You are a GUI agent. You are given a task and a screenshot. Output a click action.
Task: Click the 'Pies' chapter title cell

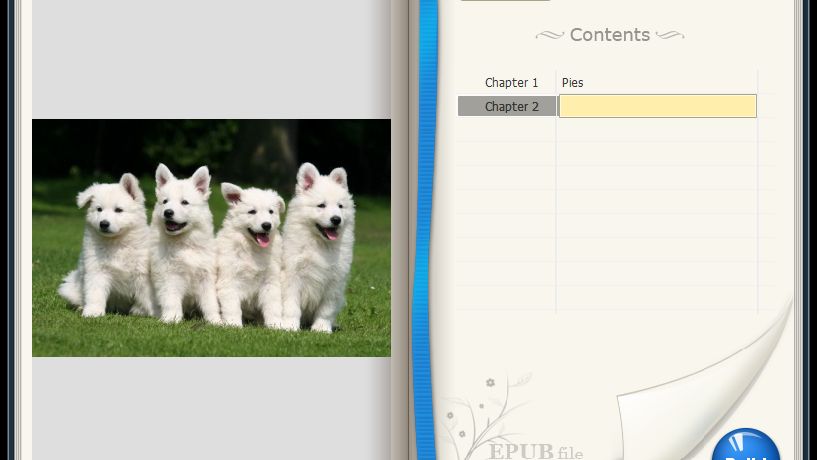tap(657, 83)
